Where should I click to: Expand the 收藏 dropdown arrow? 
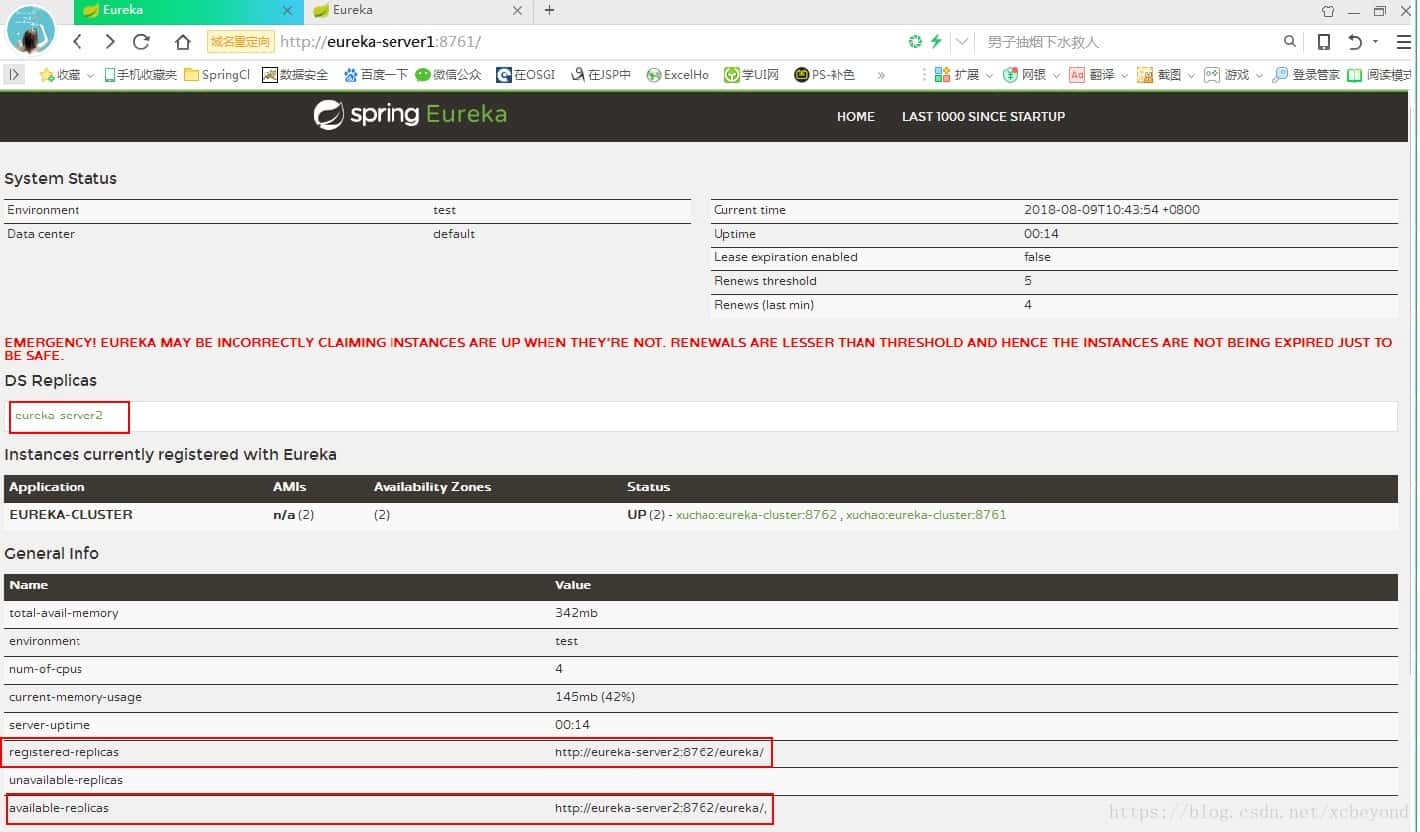[91, 75]
